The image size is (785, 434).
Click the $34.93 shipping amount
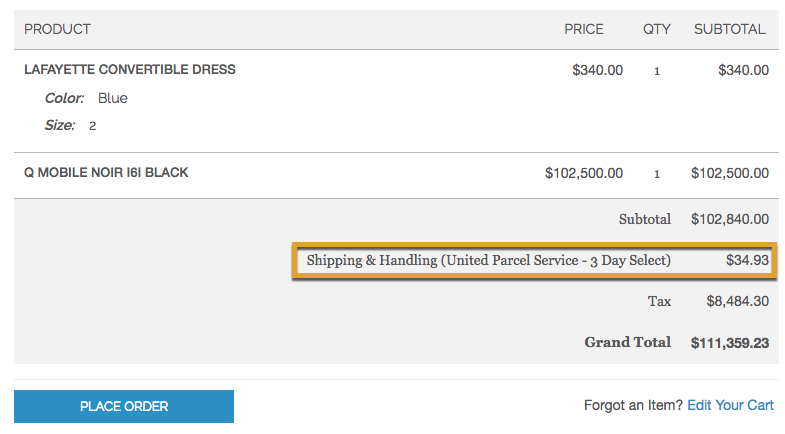click(747, 260)
